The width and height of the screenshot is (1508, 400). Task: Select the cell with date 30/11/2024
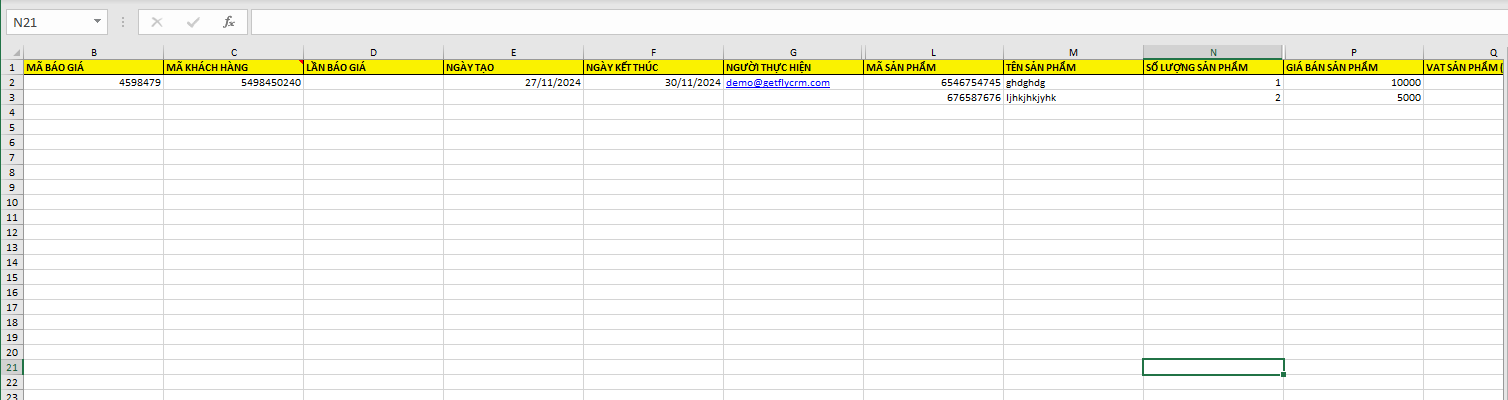tap(653, 83)
